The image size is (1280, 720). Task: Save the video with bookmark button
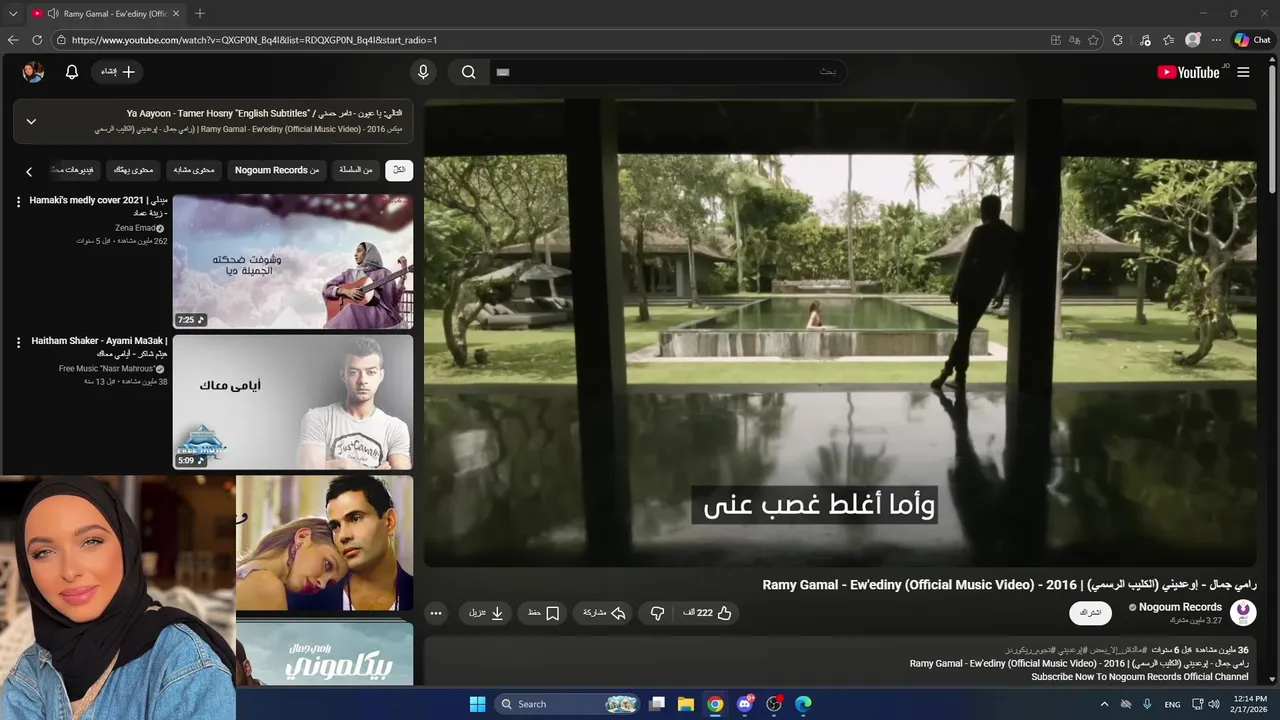[x=543, y=613]
